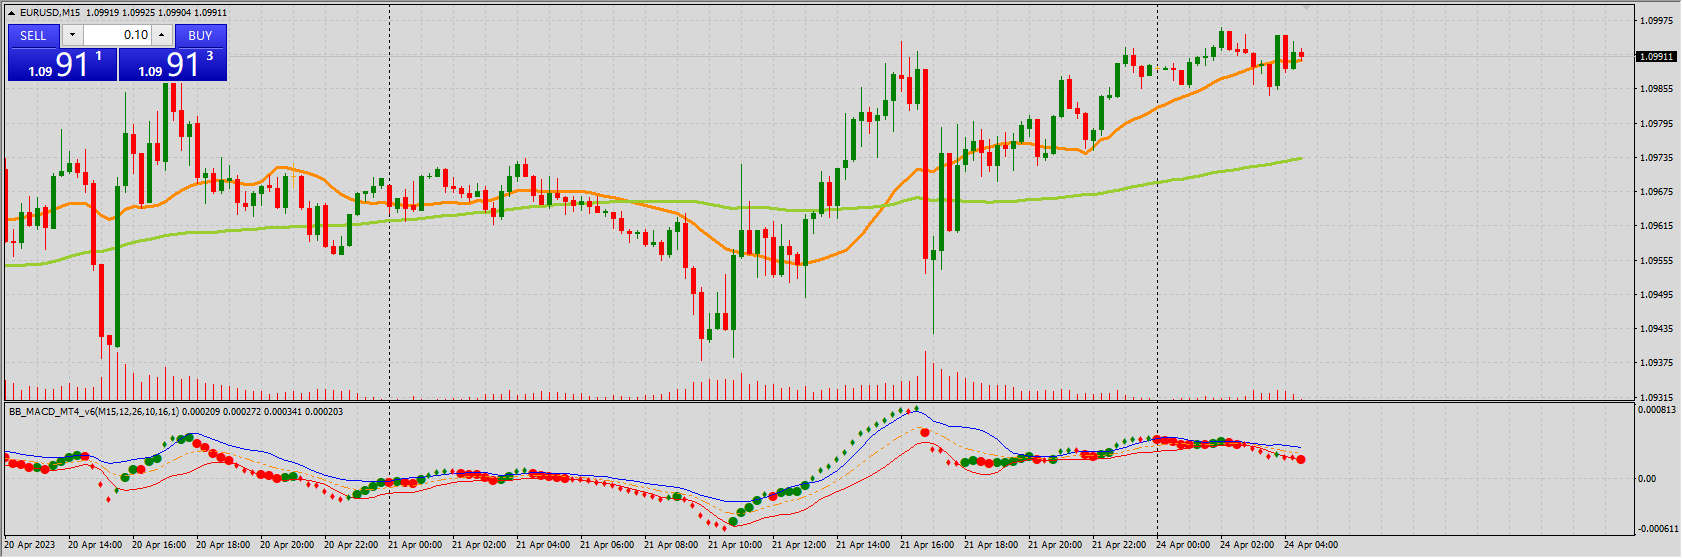Collapse the one-click trading panel triangle
1682x558 pixels.
point(11,13)
